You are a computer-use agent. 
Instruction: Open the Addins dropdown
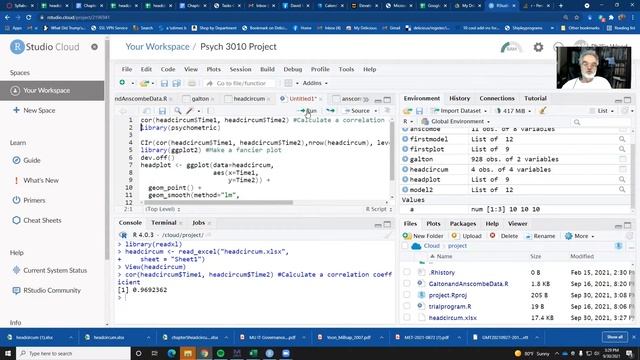coord(315,83)
